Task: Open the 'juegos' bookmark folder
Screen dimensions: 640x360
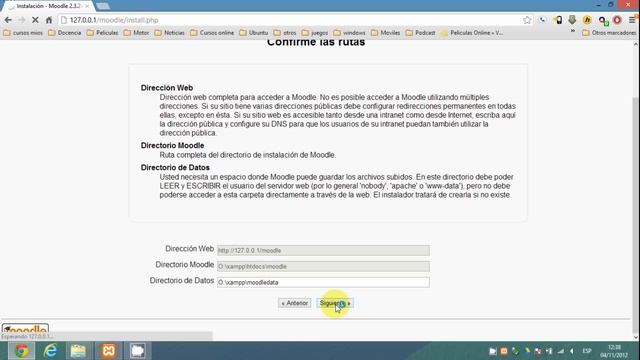Action: pyautogui.click(x=315, y=33)
